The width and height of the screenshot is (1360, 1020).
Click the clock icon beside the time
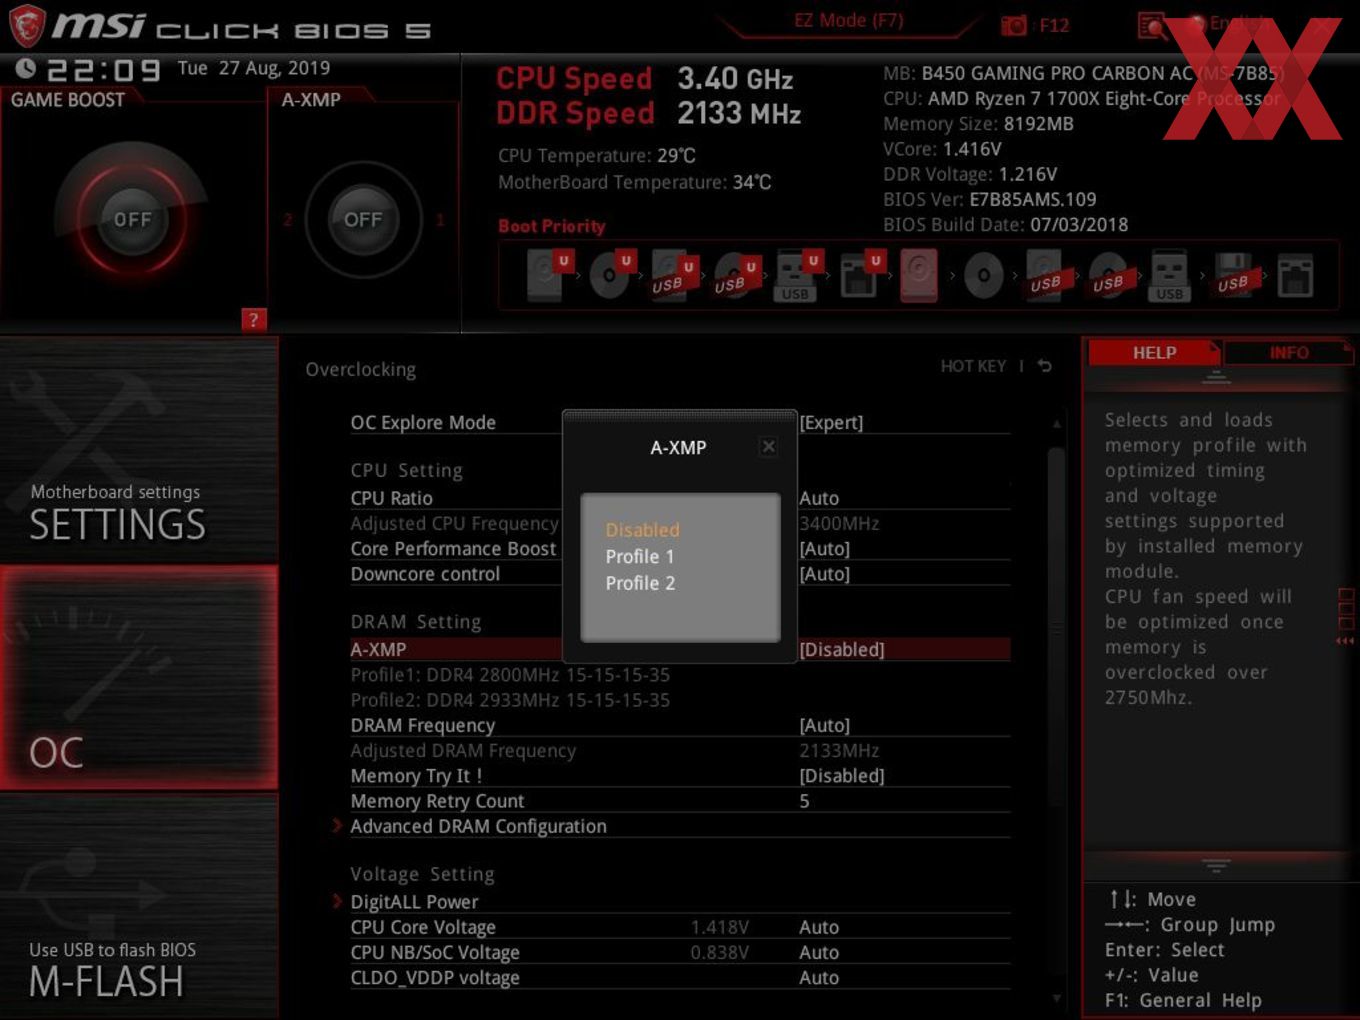tap(26, 68)
